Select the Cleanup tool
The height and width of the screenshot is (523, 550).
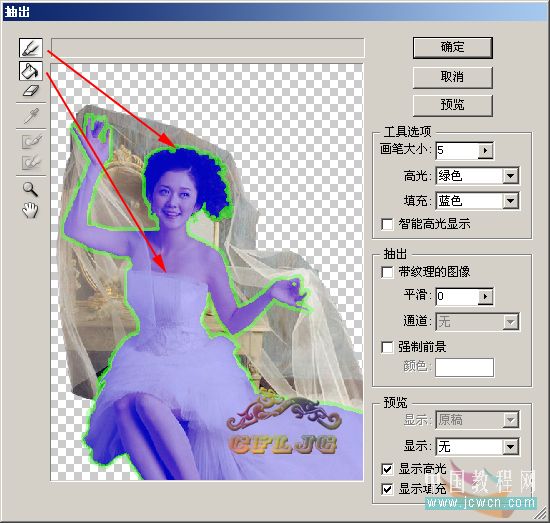[31, 141]
